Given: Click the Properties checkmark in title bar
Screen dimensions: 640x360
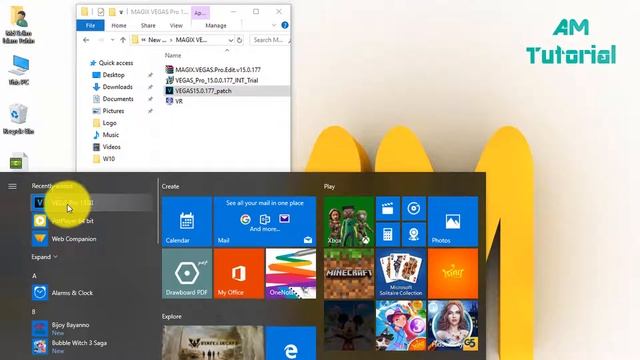Looking at the screenshot, I should 100,12.
